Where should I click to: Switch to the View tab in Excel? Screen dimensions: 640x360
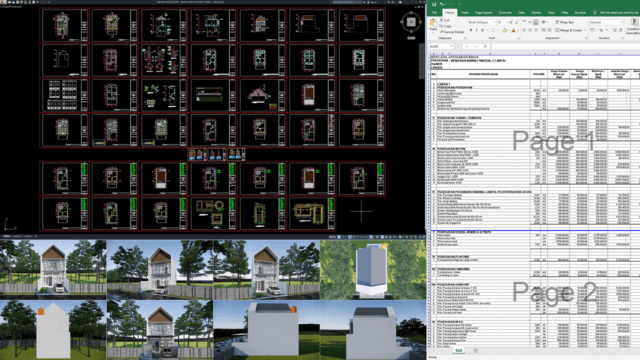[x=551, y=13]
